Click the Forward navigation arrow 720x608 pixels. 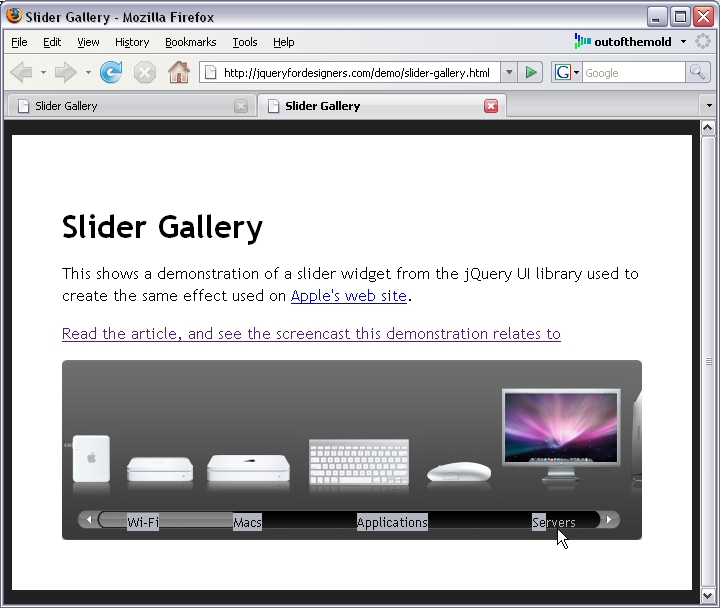tap(65, 72)
